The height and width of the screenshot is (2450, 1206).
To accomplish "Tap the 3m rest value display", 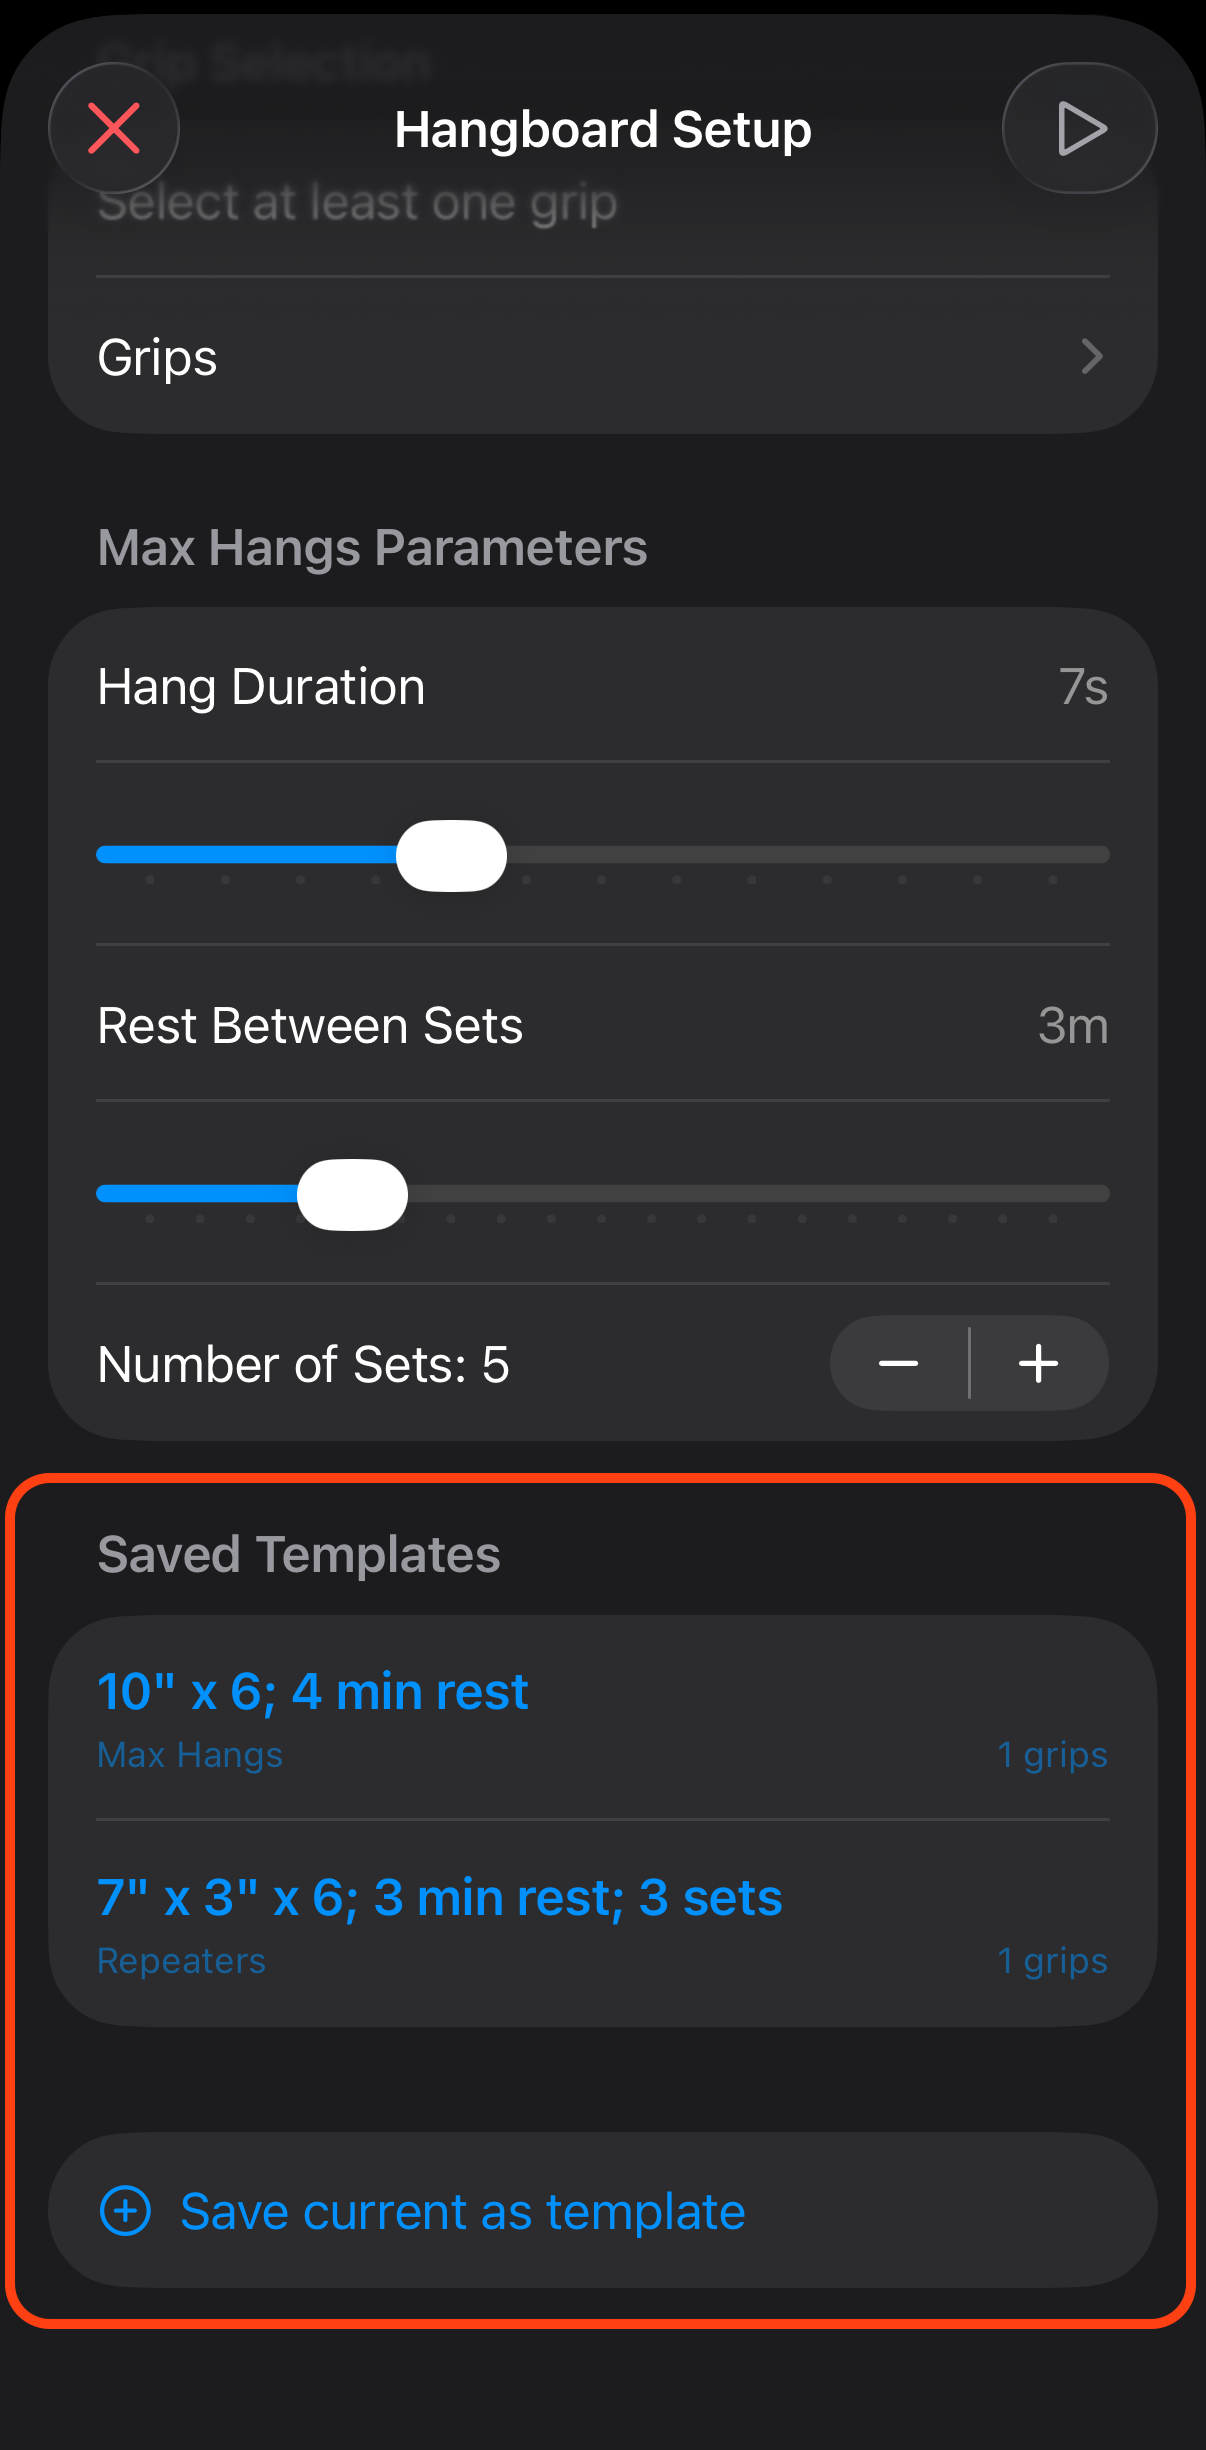I will (1074, 1026).
